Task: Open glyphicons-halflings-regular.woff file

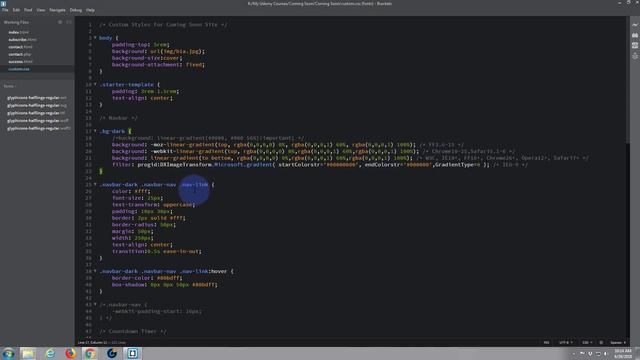Action: [x=38, y=121]
